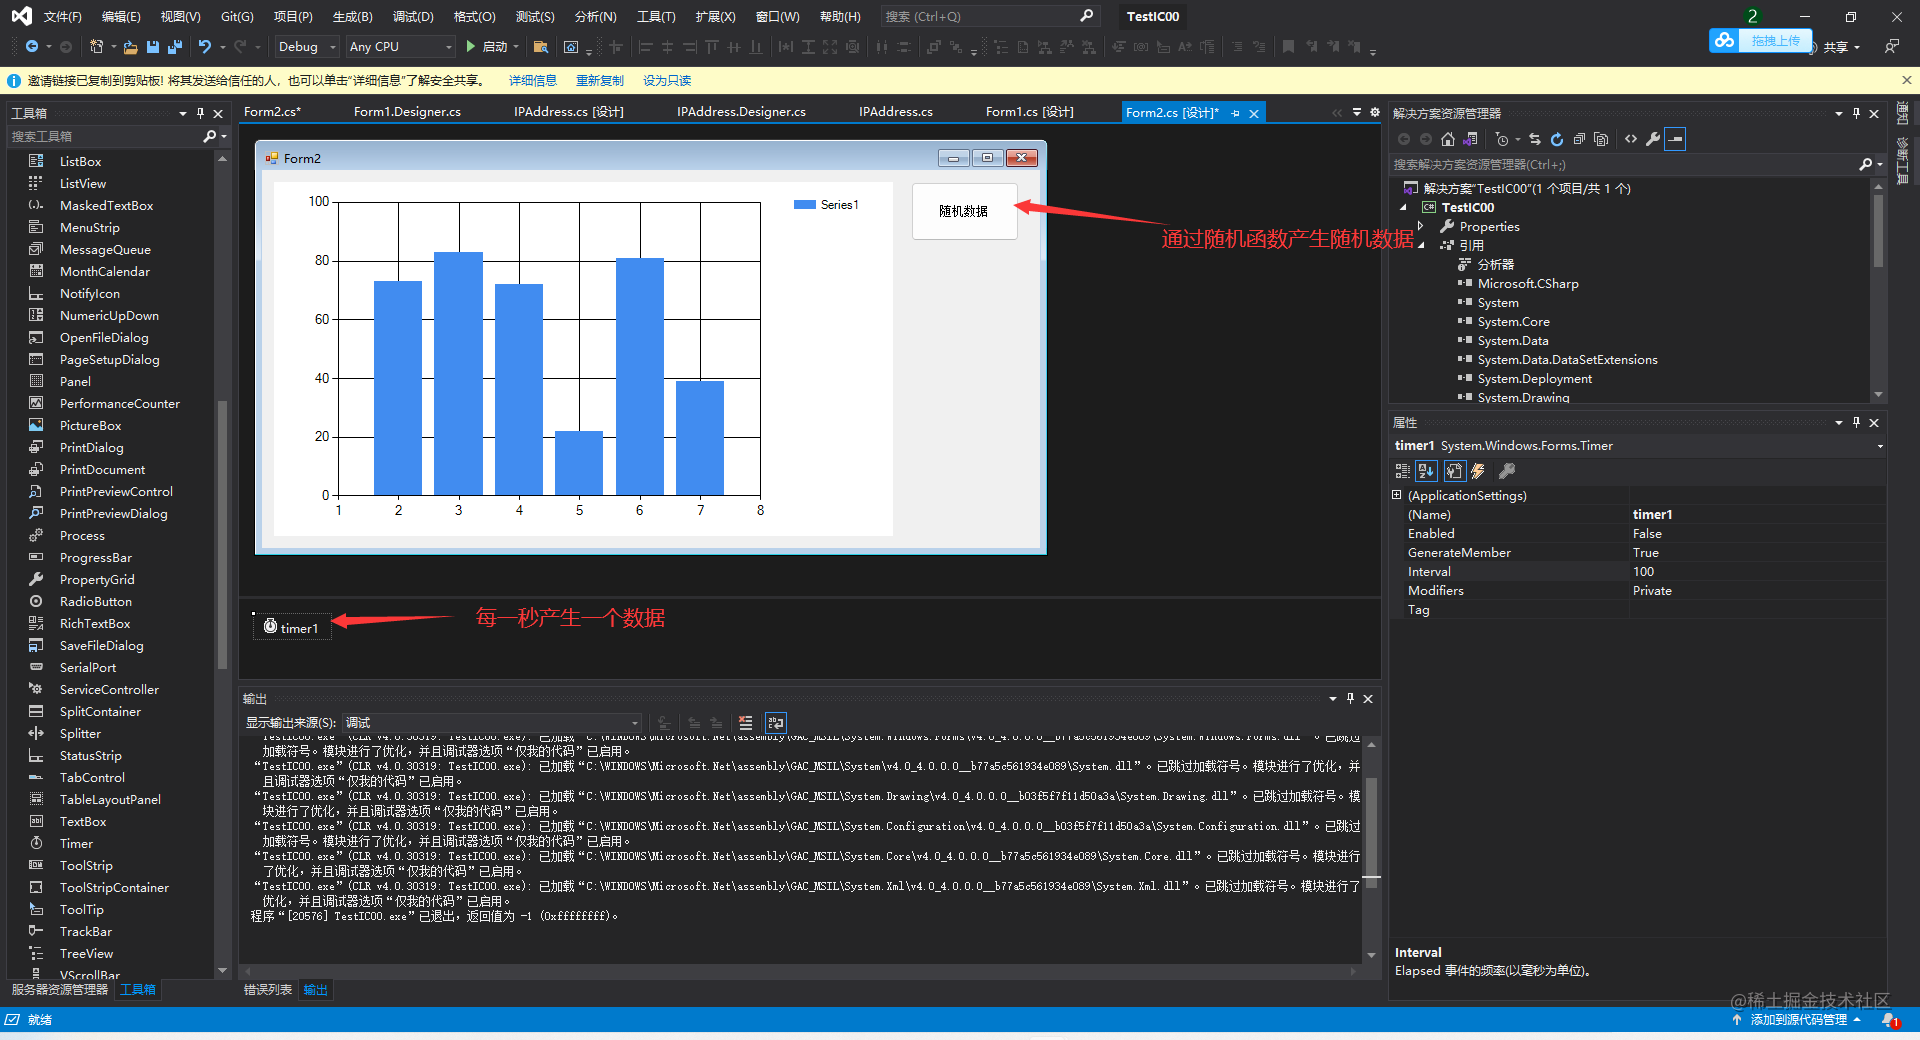Open the document tab settings gear
Screen dimensions: 1920x1040
pyautogui.click(x=1374, y=112)
